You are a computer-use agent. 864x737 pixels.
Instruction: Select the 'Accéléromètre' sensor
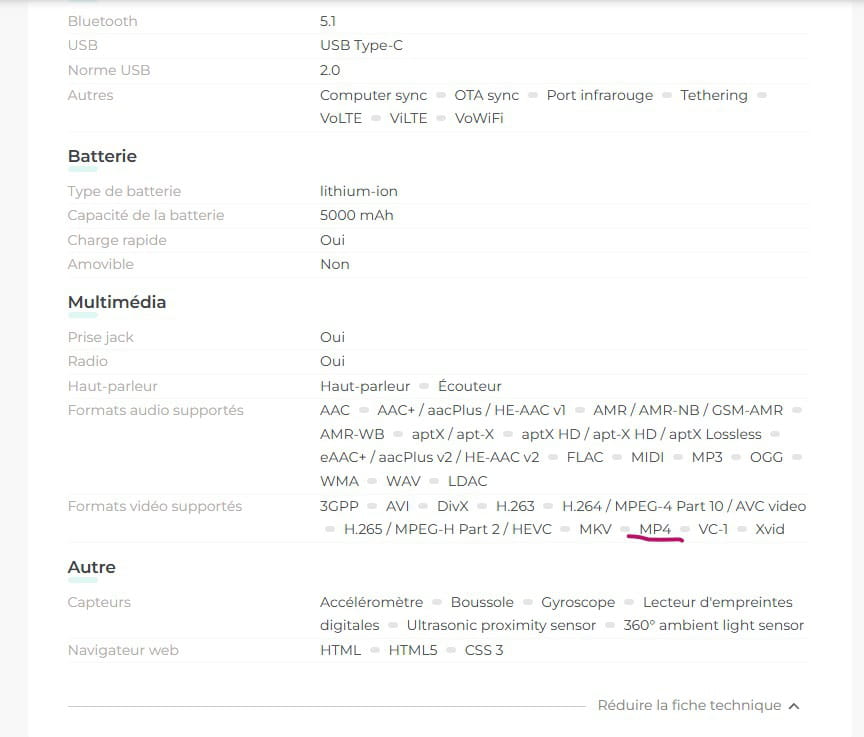371,602
